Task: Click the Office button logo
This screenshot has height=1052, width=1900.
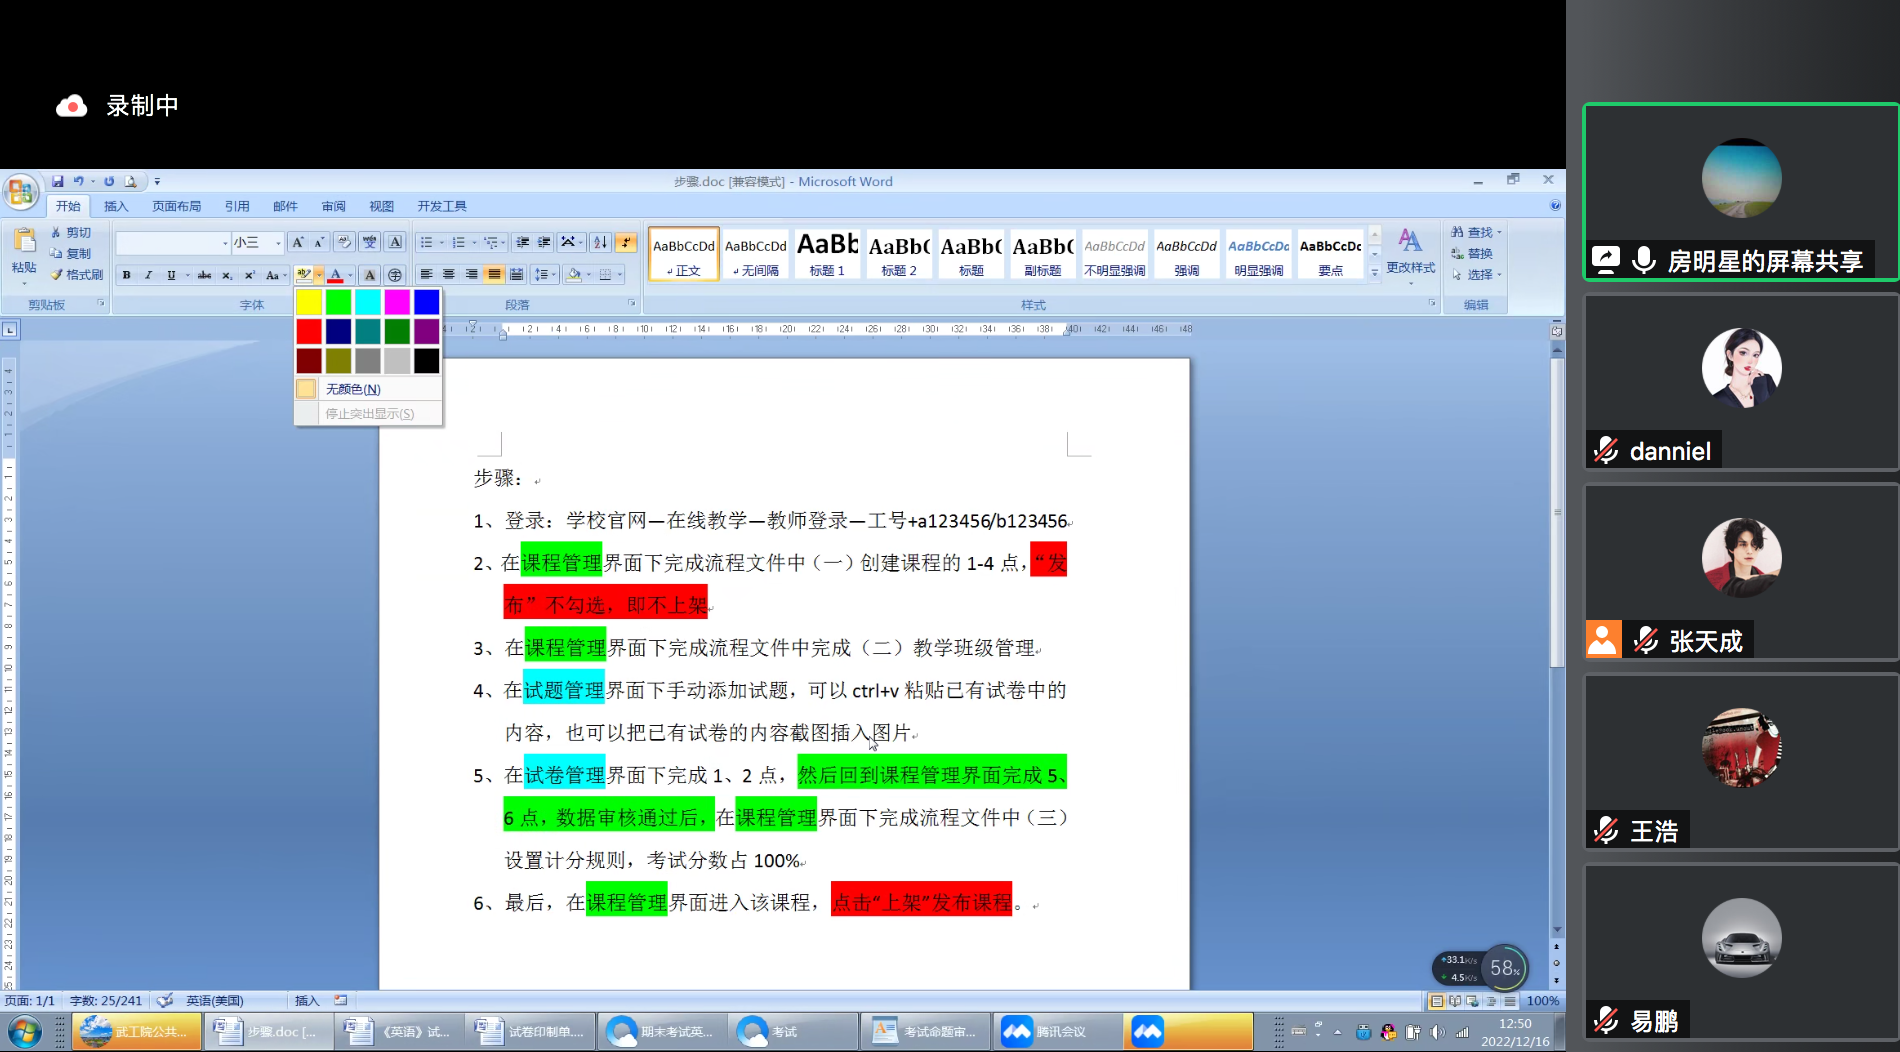Action: [x=21, y=190]
